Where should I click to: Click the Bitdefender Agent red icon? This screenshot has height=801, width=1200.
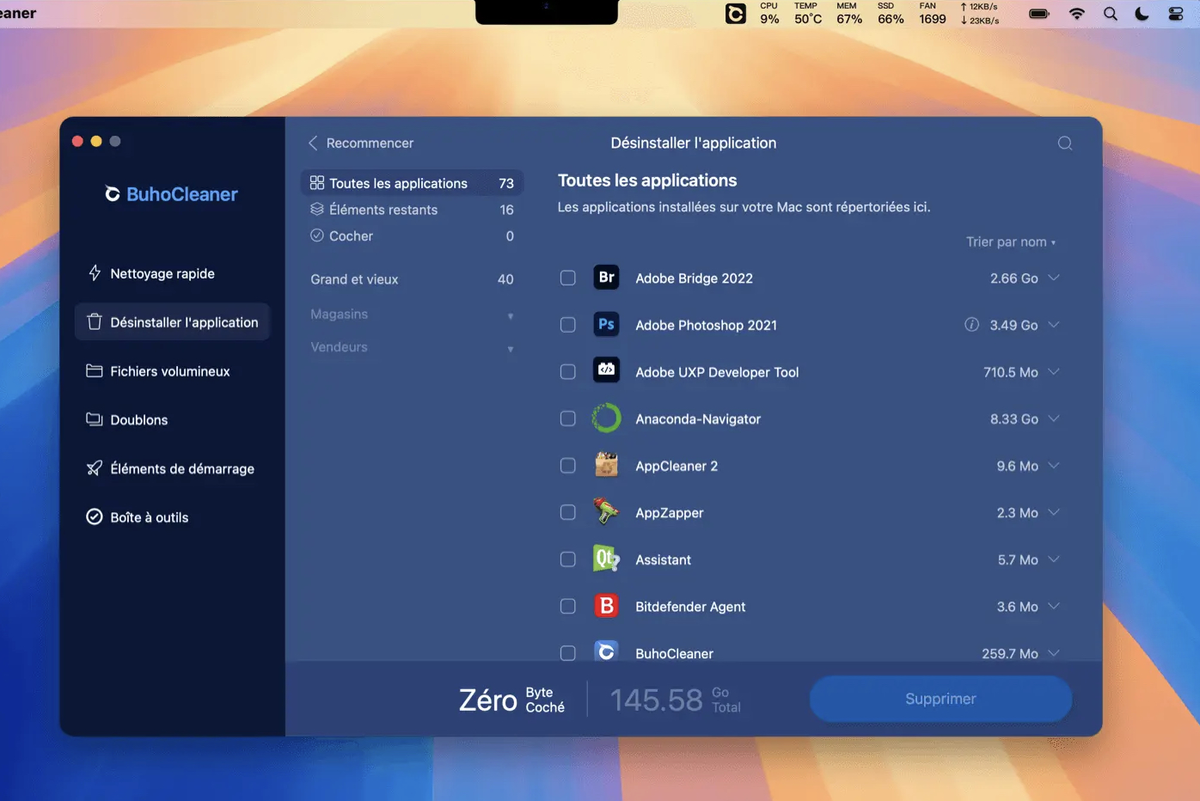606,606
